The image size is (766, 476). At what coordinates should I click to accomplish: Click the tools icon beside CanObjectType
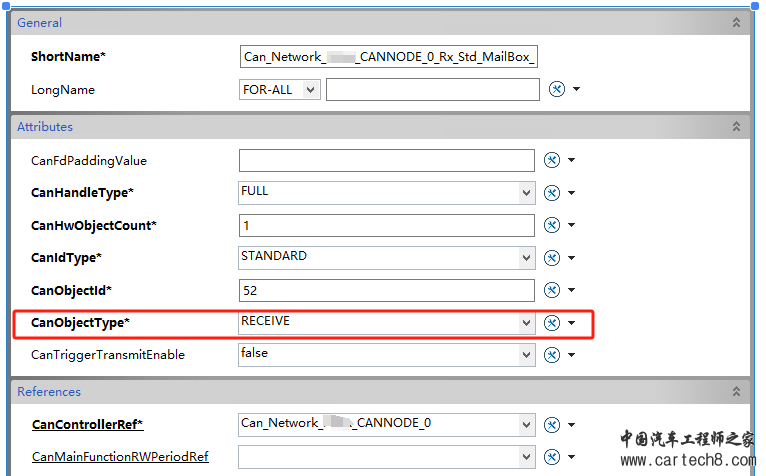point(551,323)
